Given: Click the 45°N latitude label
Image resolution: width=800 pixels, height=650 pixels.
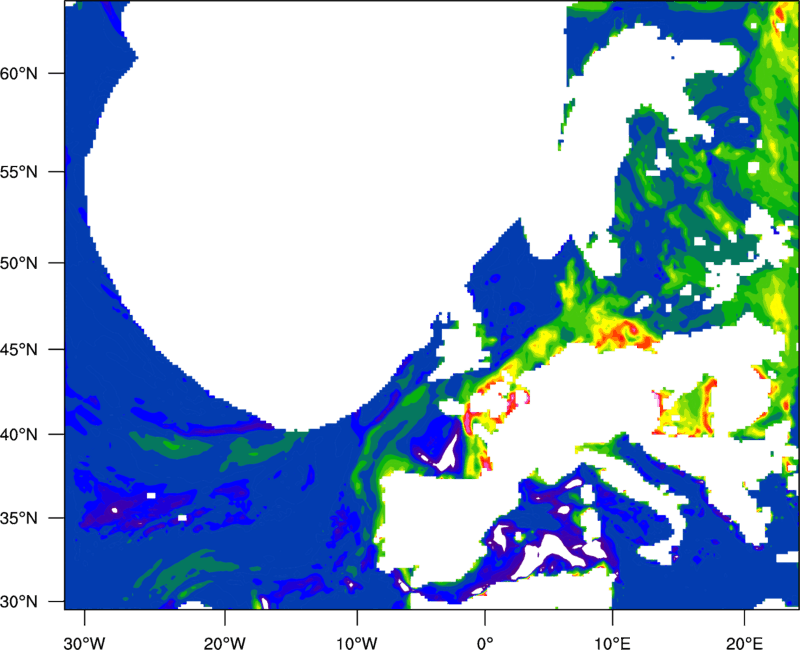Looking at the screenshot, I should [x=19, y=349].
